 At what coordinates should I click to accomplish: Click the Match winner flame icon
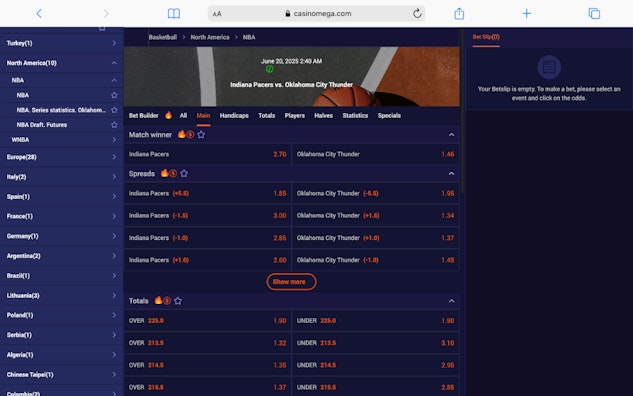[182, 134]
